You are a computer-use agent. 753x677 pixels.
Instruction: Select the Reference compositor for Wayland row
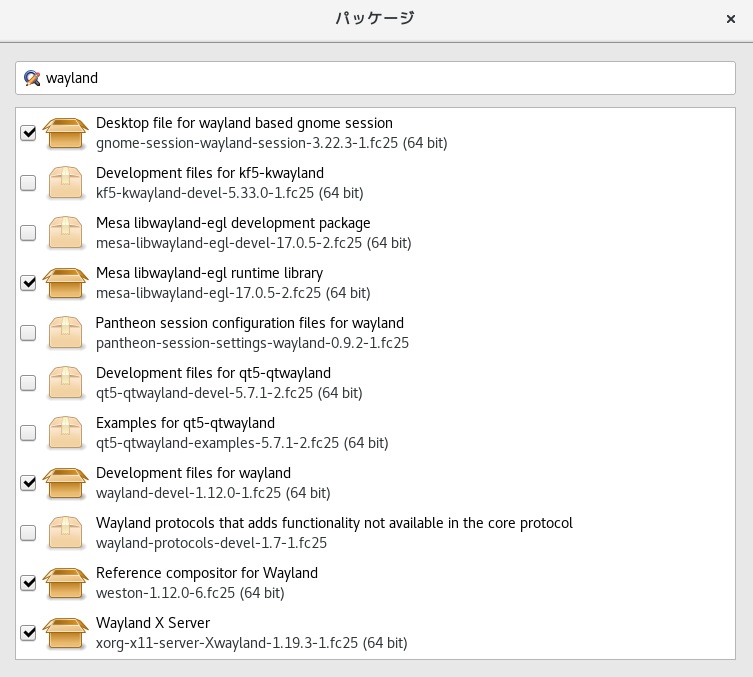pos(400,583)
